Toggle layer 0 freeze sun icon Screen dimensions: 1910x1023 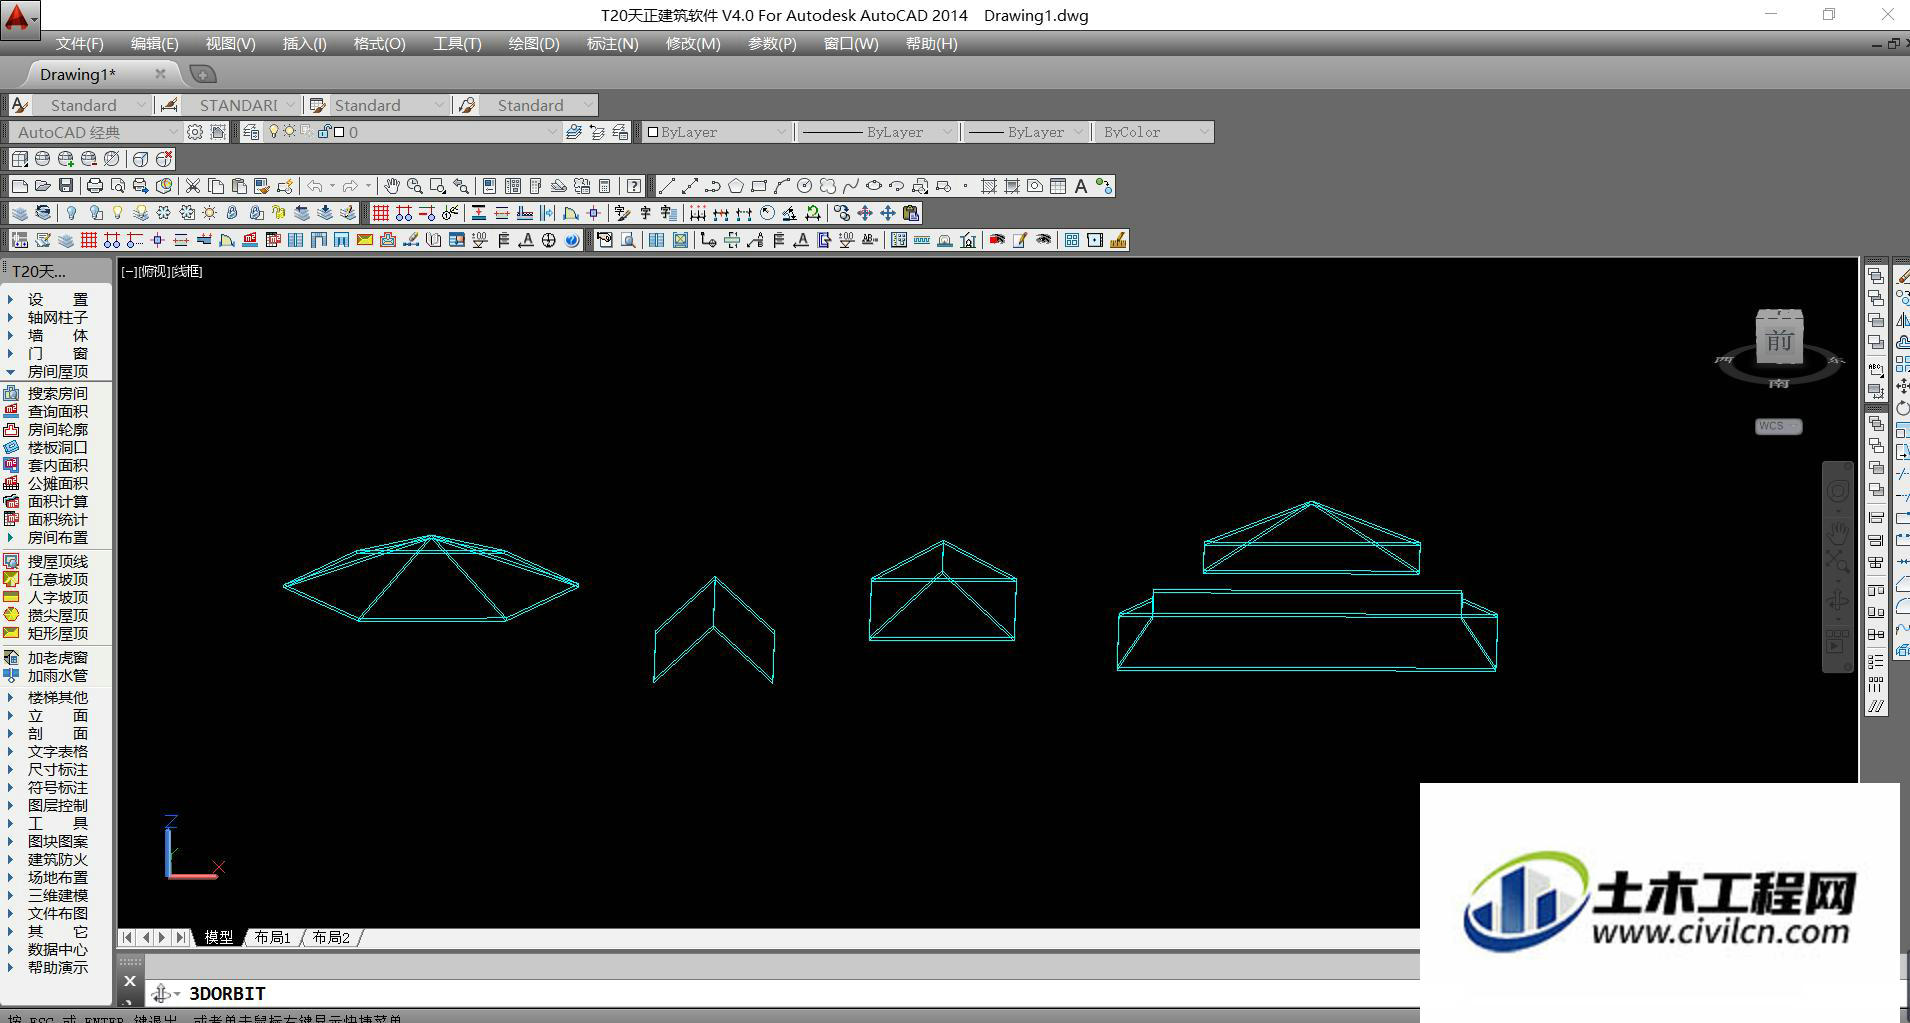(289, 132)
